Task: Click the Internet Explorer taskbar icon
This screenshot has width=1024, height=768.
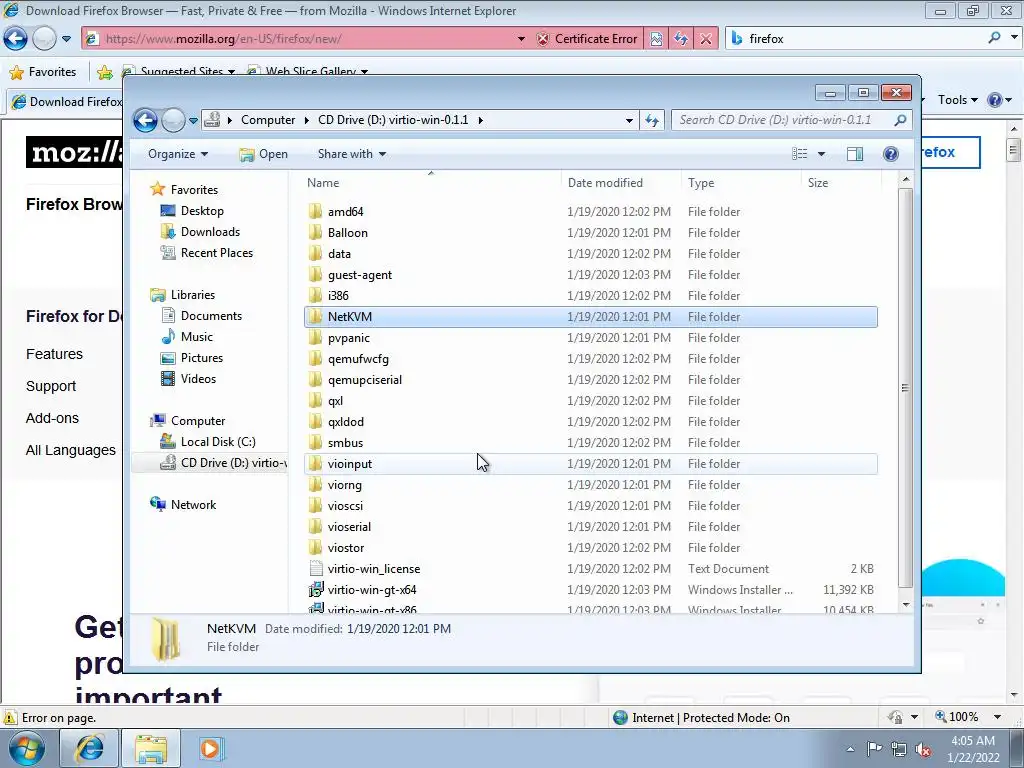Action: click(89, 748)
